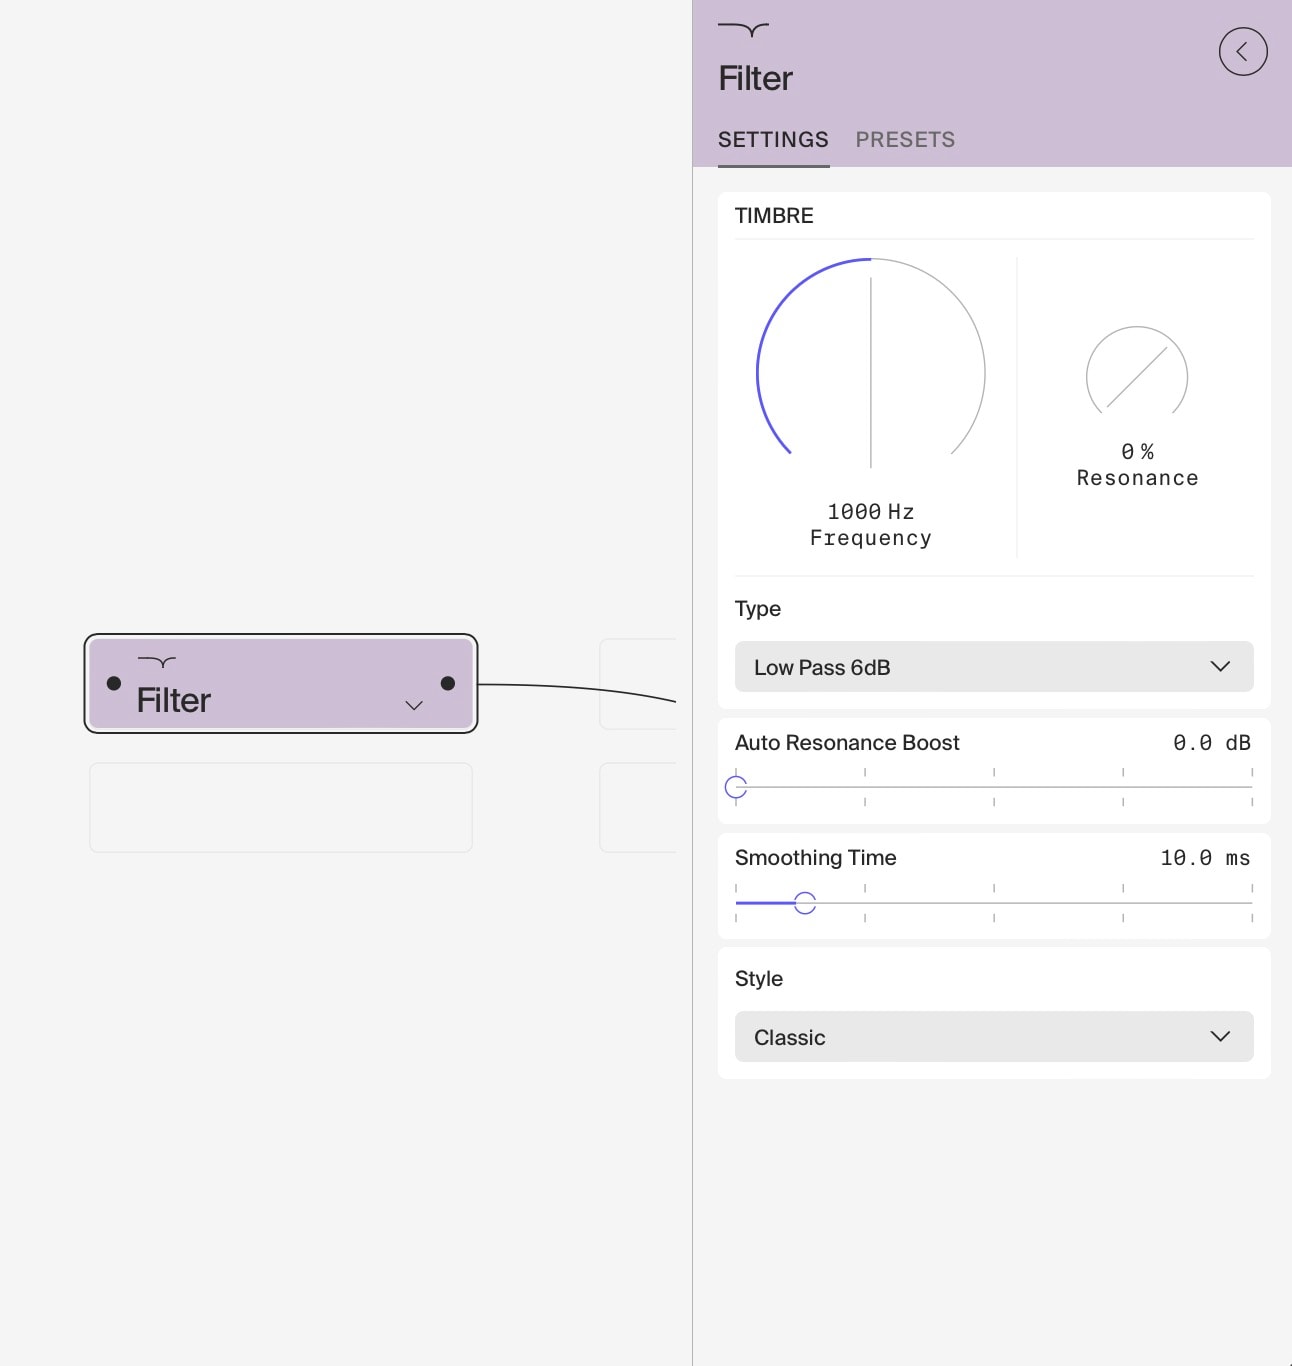This screenshot has width=1292, height=1366.
Task: Click the empty node slot below the Filter node
Action: (280, 807)
